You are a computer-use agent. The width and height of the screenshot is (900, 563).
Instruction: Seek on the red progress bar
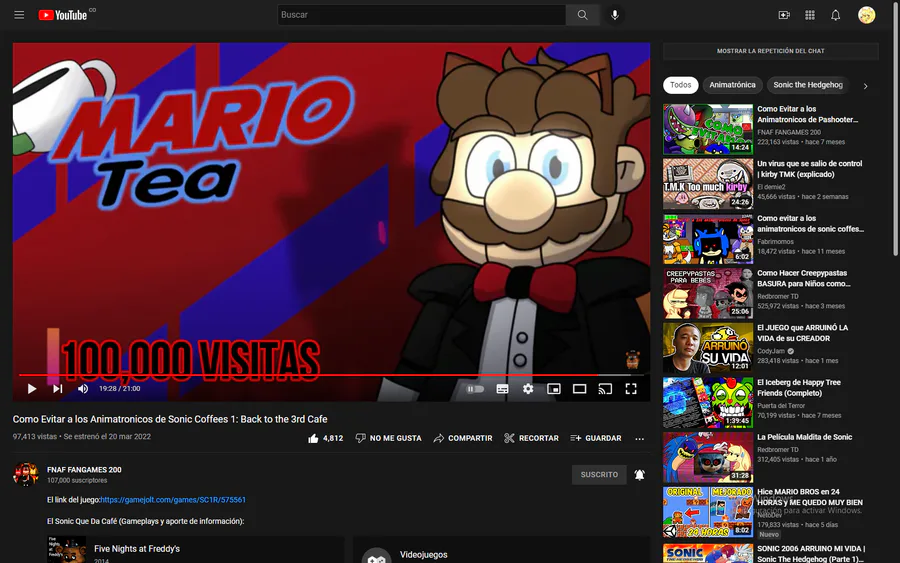click(x=331, y=375)
